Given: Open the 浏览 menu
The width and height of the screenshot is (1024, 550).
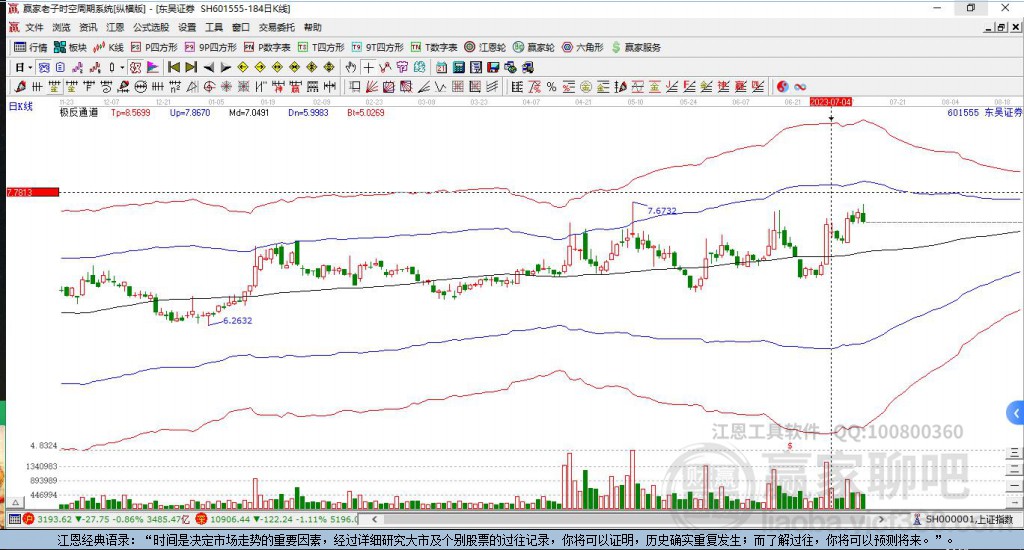Looking at the screenshot, I should tap(61, 27).
